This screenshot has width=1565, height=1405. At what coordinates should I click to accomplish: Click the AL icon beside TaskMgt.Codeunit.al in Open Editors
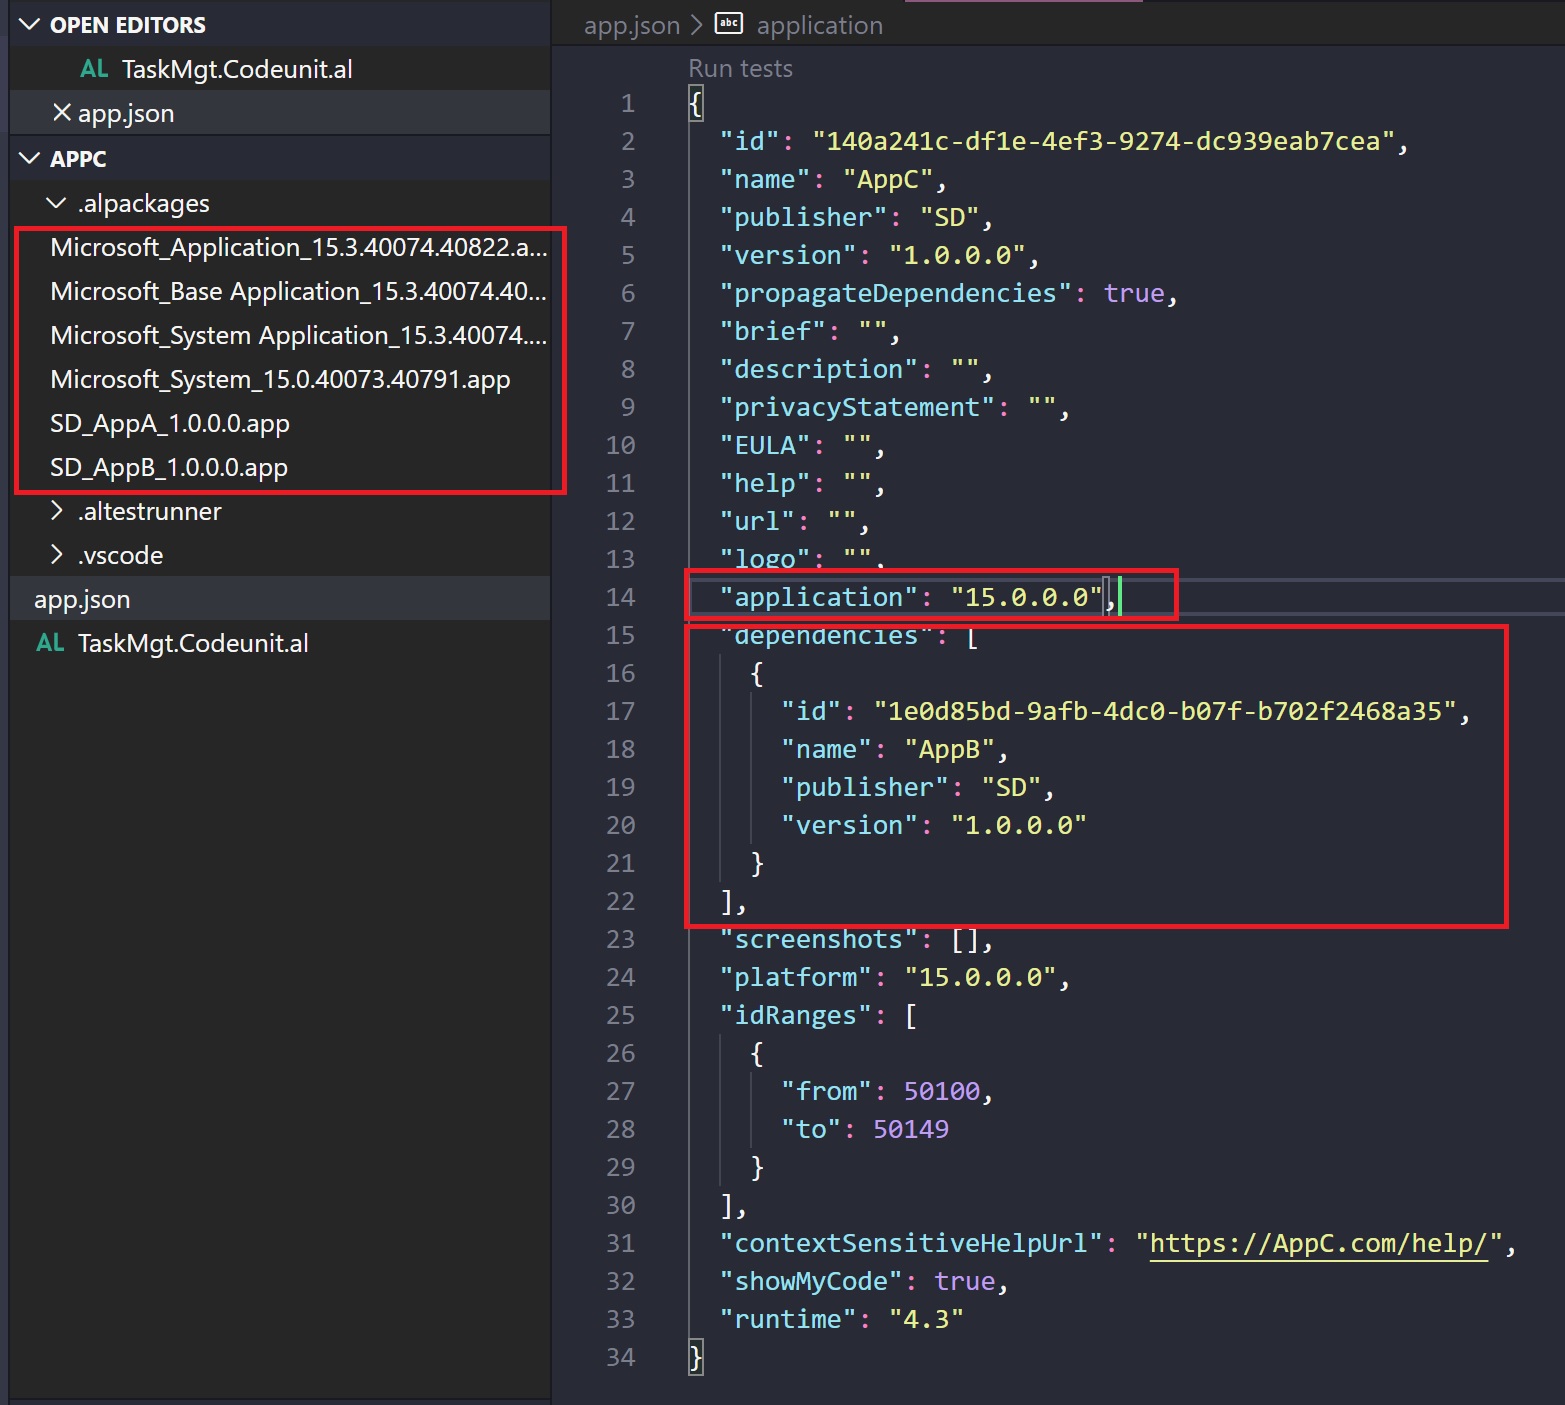(93, 68)
